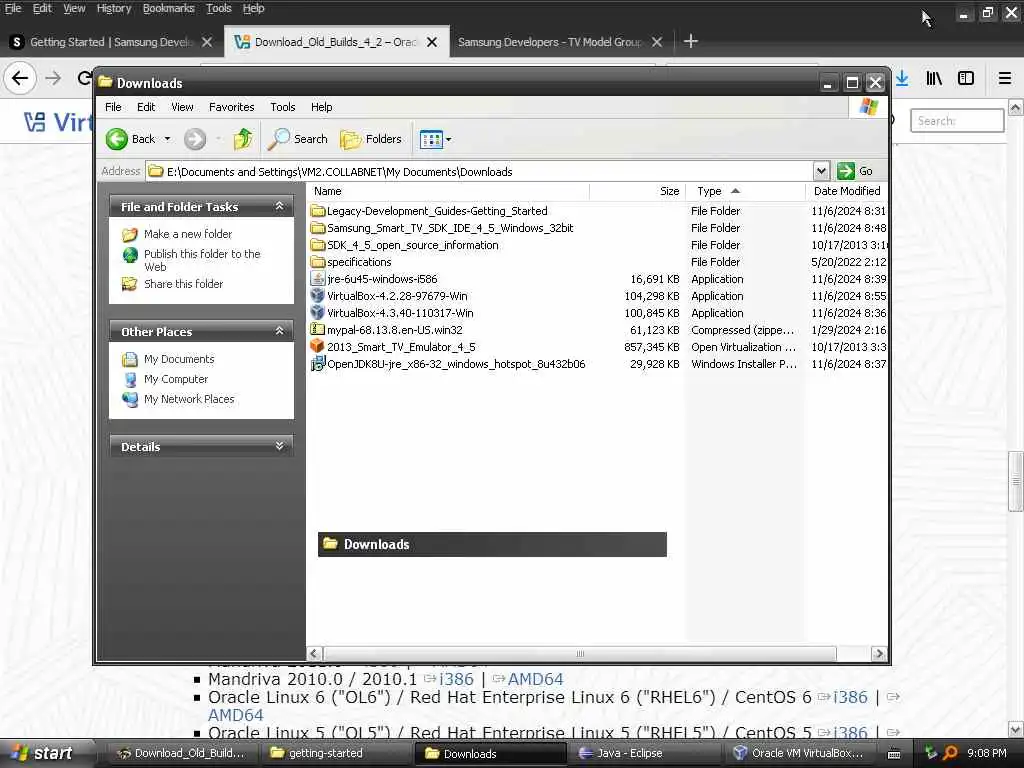Click the browser page Search field
Image resolution: width=1024 pixels, height=768 pixels.
coord(957,121)
